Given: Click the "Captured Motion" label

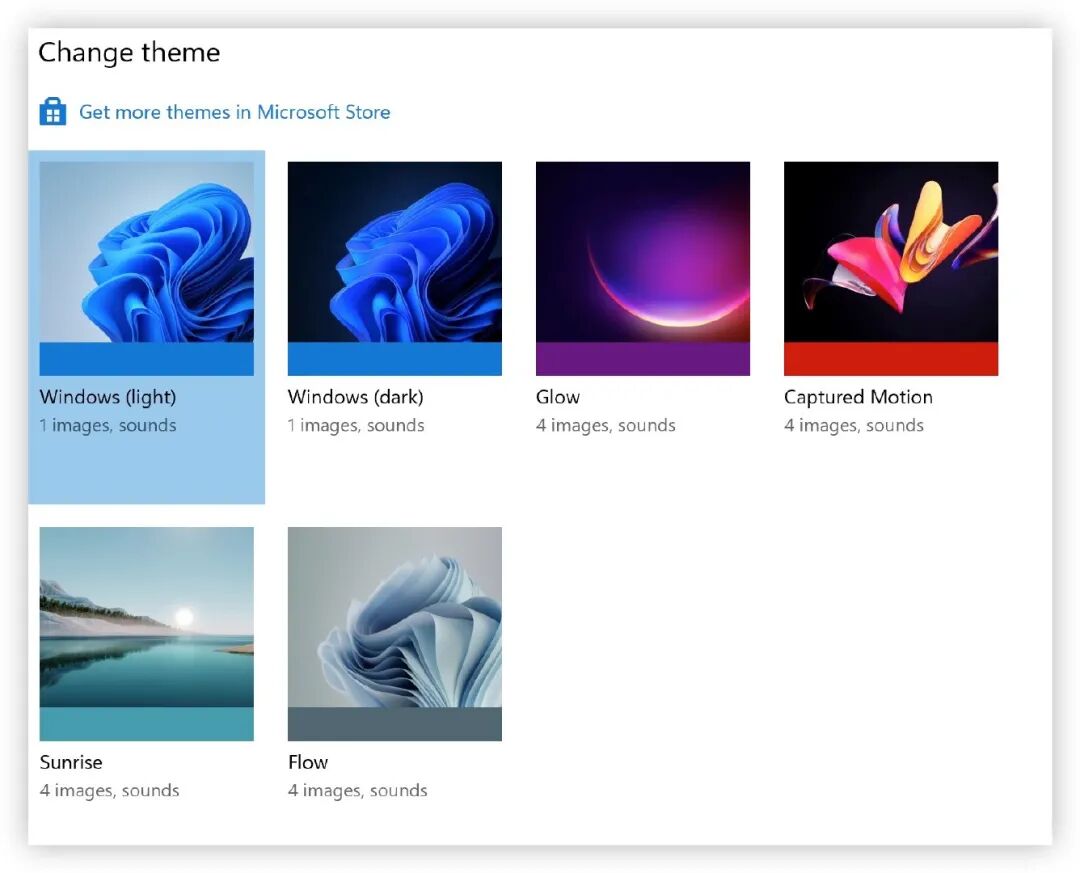Looking at the screenshot, I should click(x=858, y=396).
